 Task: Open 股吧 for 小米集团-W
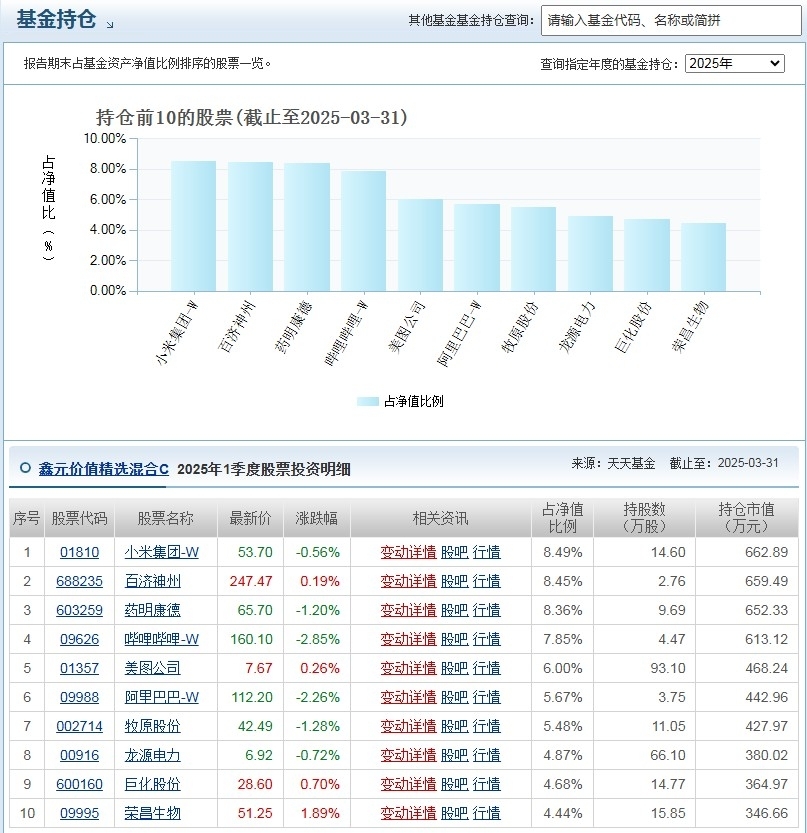pos(455,552)
